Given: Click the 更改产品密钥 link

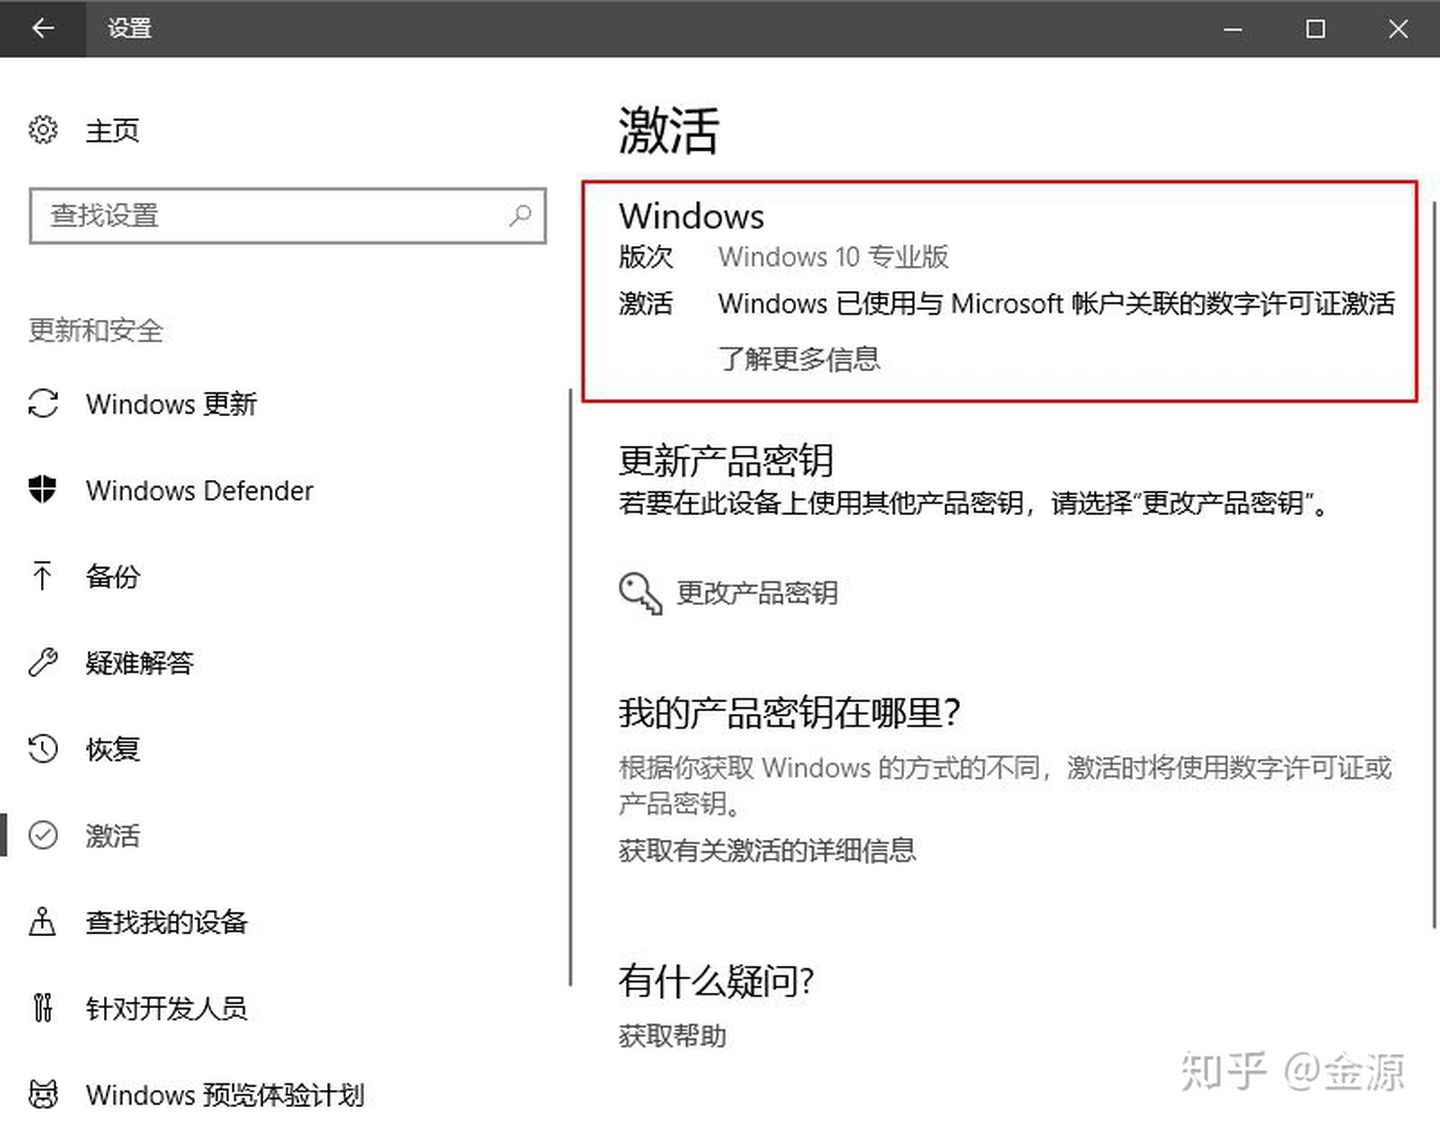Looking at the screenshot, I should coord(757,593).
